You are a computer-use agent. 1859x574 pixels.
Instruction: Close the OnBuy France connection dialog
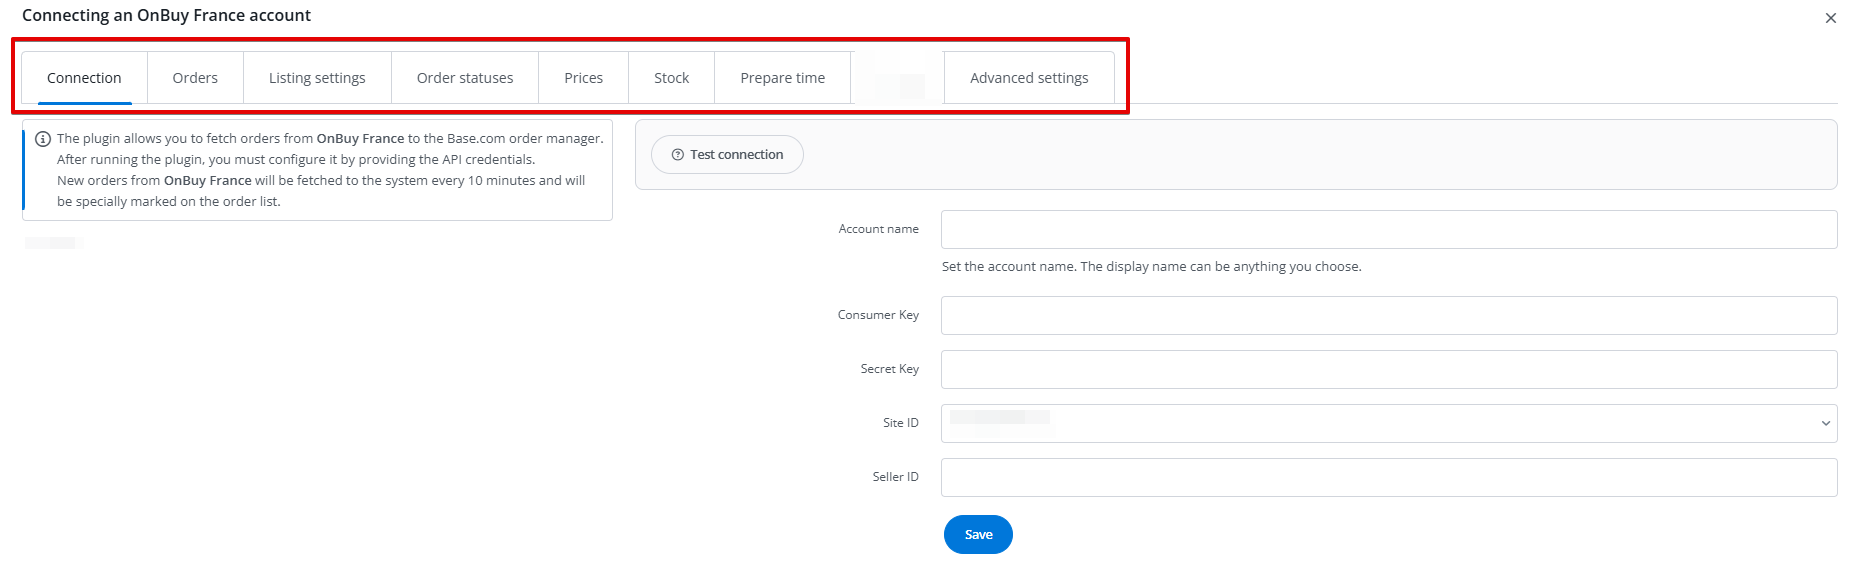1830,18
